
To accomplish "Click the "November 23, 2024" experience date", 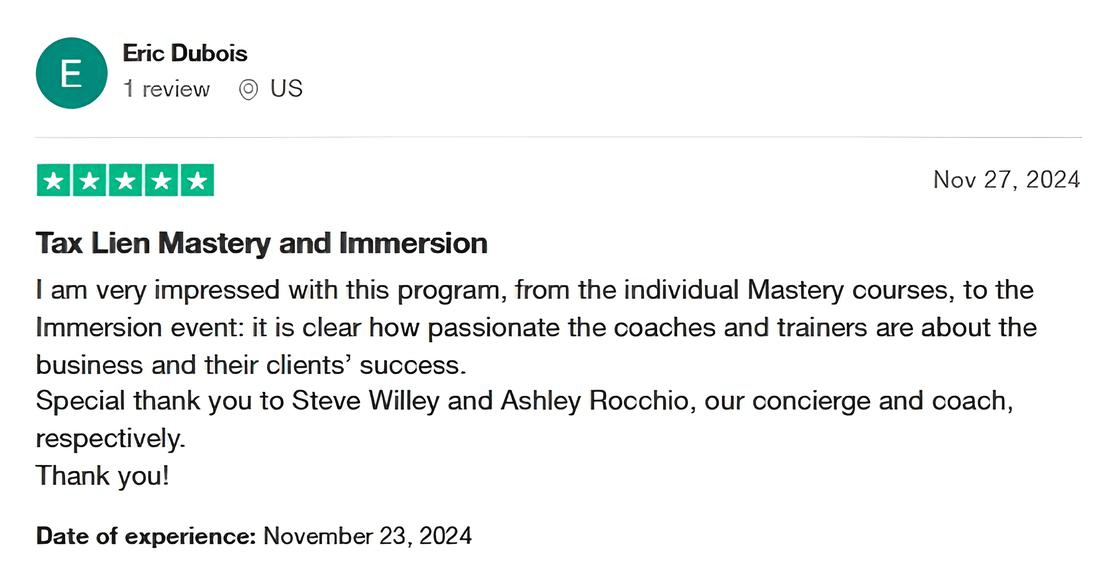I will 368,536.
